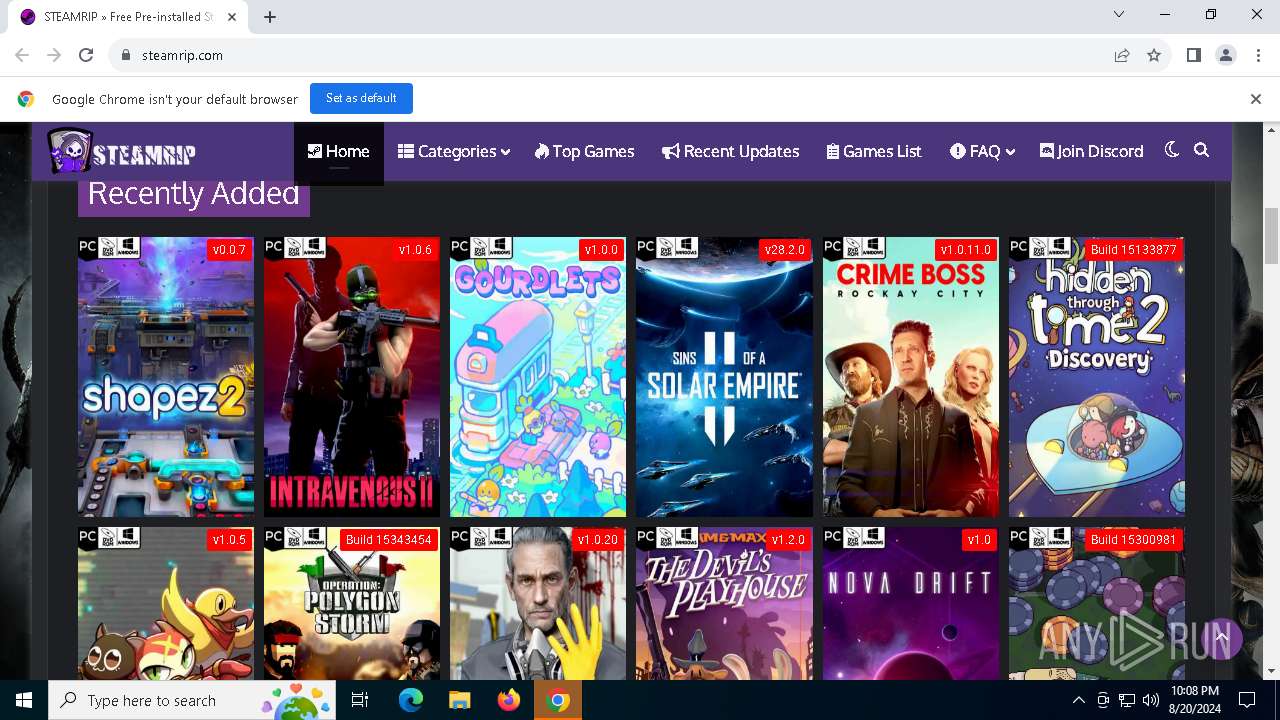Go to Recent Updates page
Viewport: 1280px width, 720px height.
[x=731, y=152]
